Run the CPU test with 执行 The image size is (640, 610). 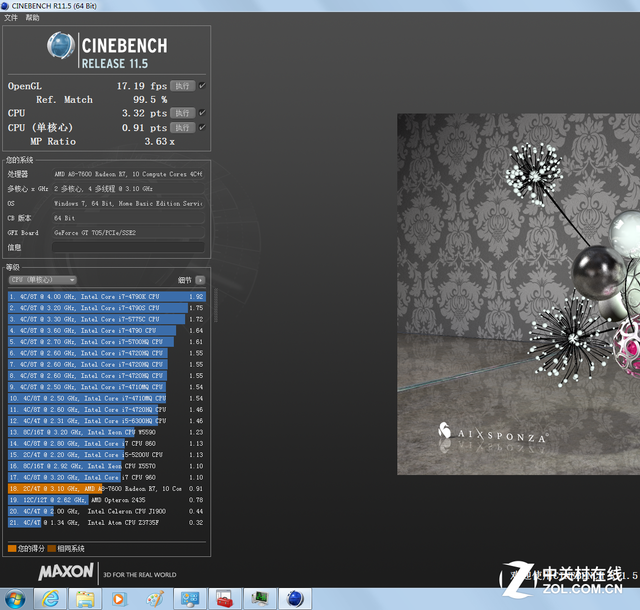pyautogui.click(x=182, y=113)
